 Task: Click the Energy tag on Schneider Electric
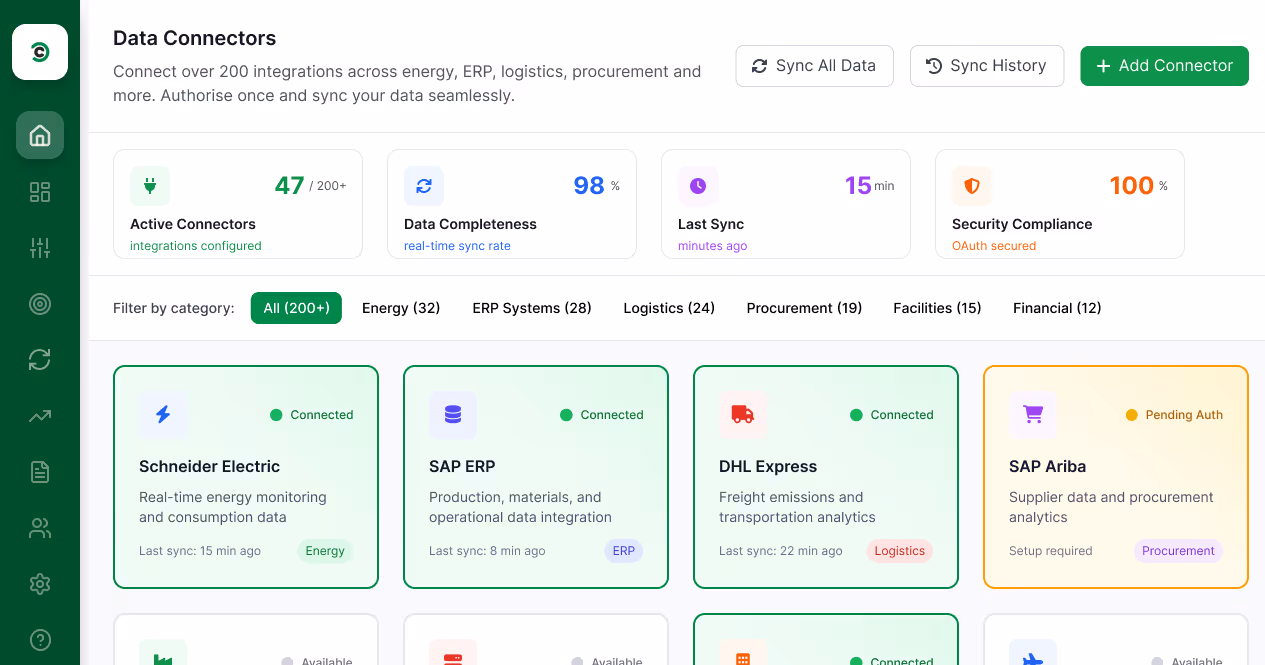pos(325,551)
